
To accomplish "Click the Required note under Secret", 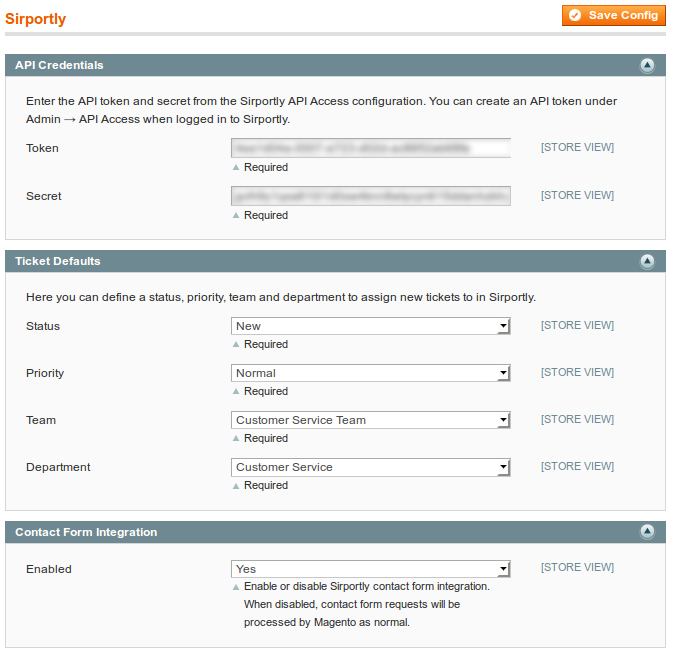I will pyautogui.click(x=266, y=215).
